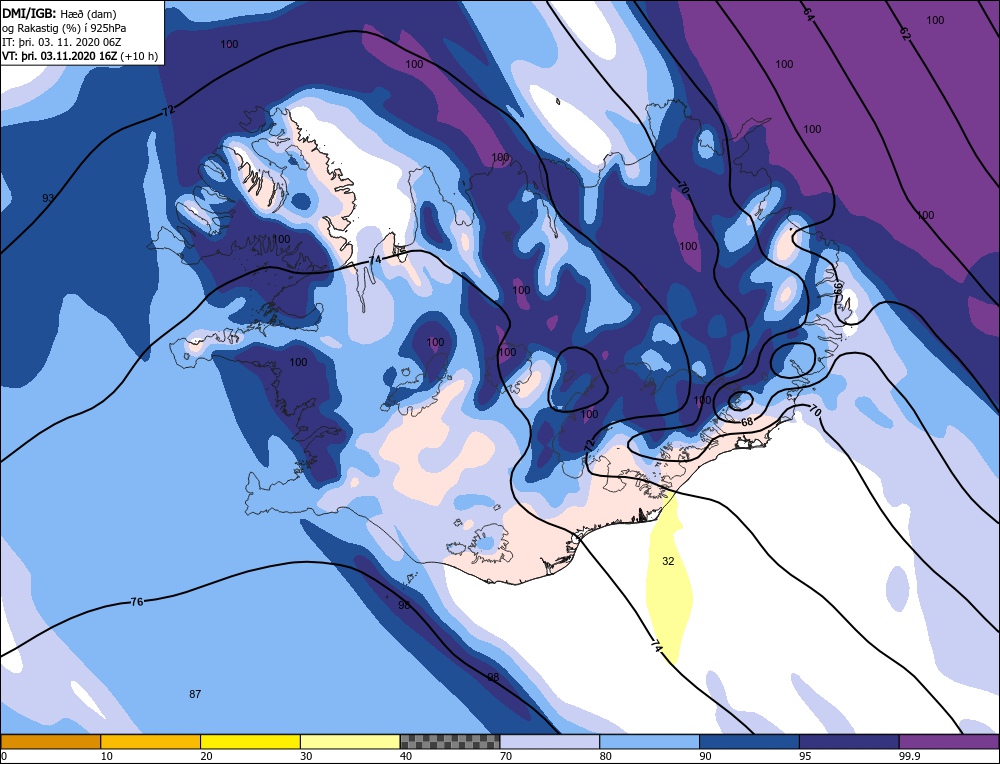Choose the 90–95 medium blue legend swatch

tap(749, 742)
